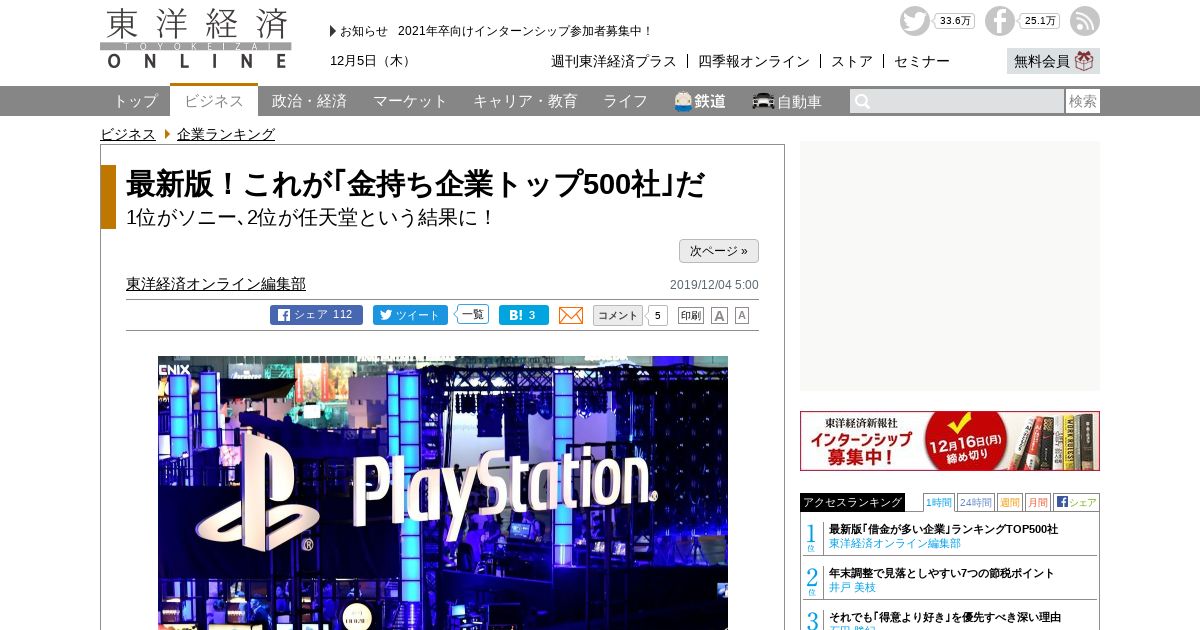This screenshot has width=1200, height=630.
Task: Click Twitter follower count 33.6万
Action: click(x=955, y=21)
